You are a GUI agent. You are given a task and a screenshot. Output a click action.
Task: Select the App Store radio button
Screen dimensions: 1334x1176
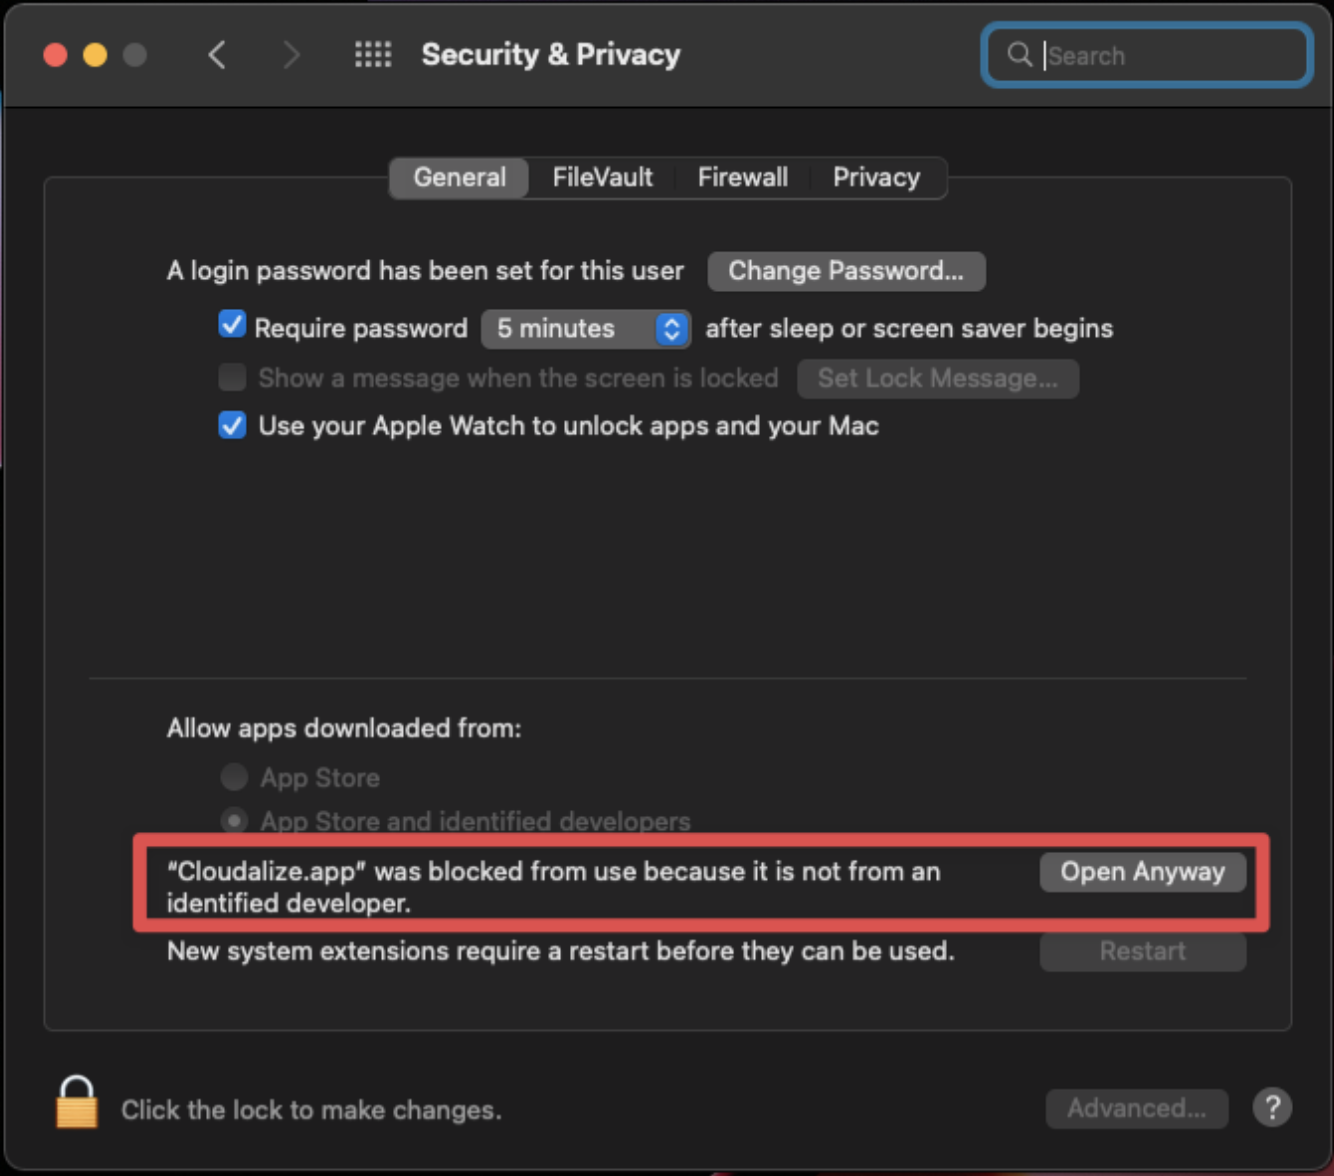click(x=234, y=776)
